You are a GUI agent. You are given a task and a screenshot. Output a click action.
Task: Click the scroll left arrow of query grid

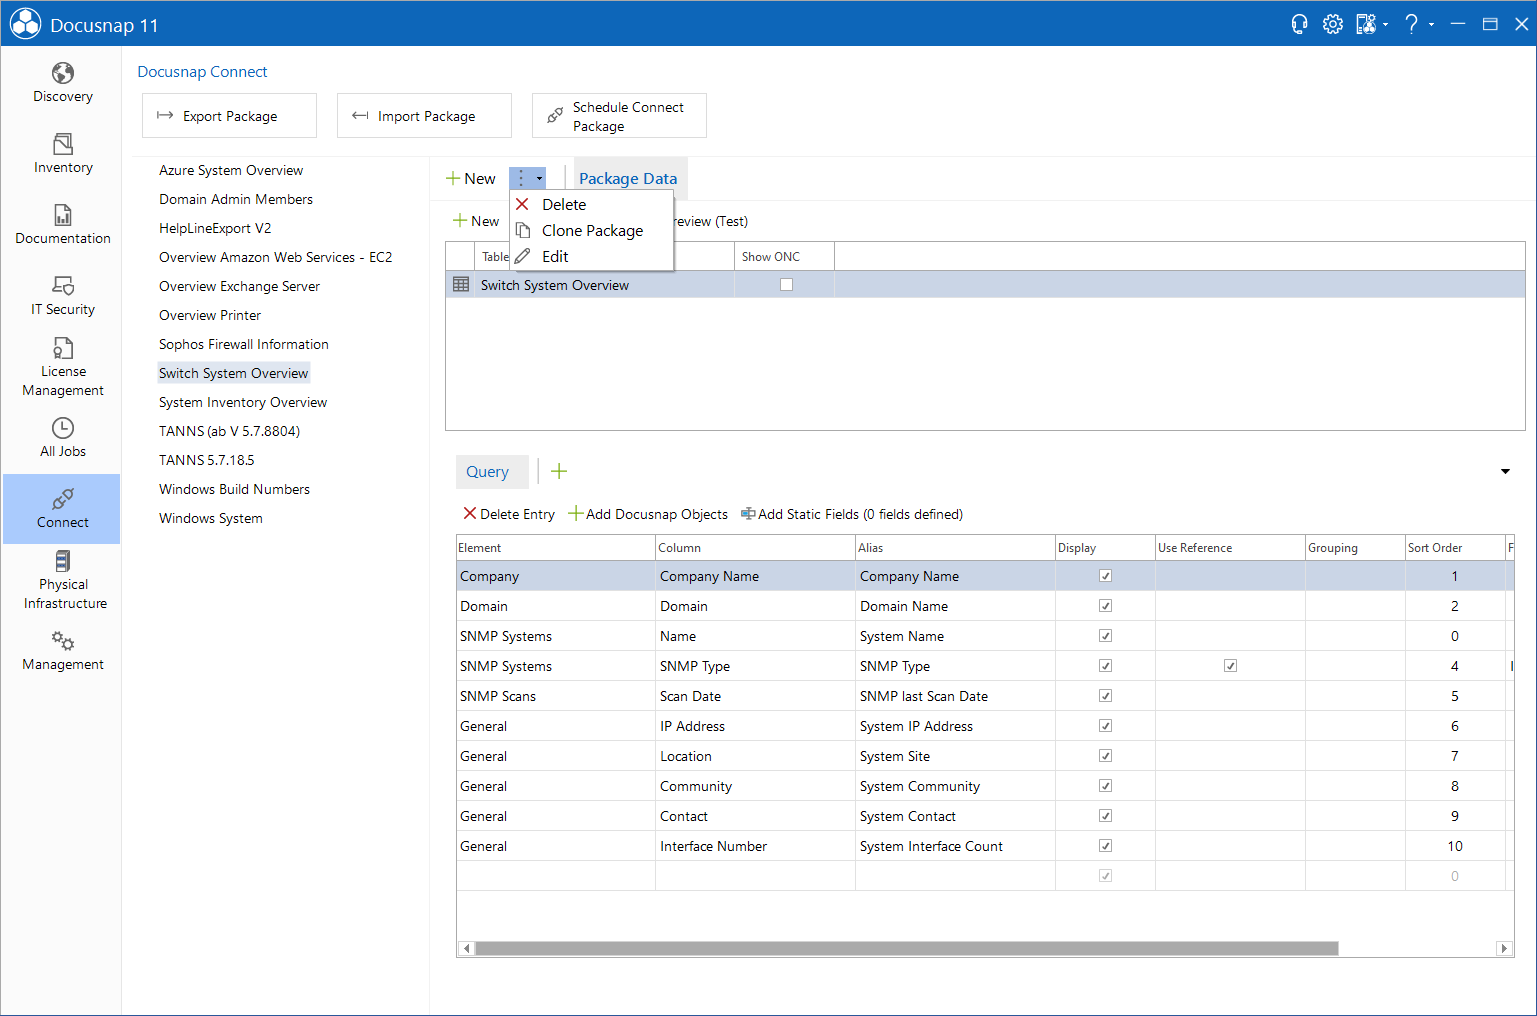click(466, 948)
